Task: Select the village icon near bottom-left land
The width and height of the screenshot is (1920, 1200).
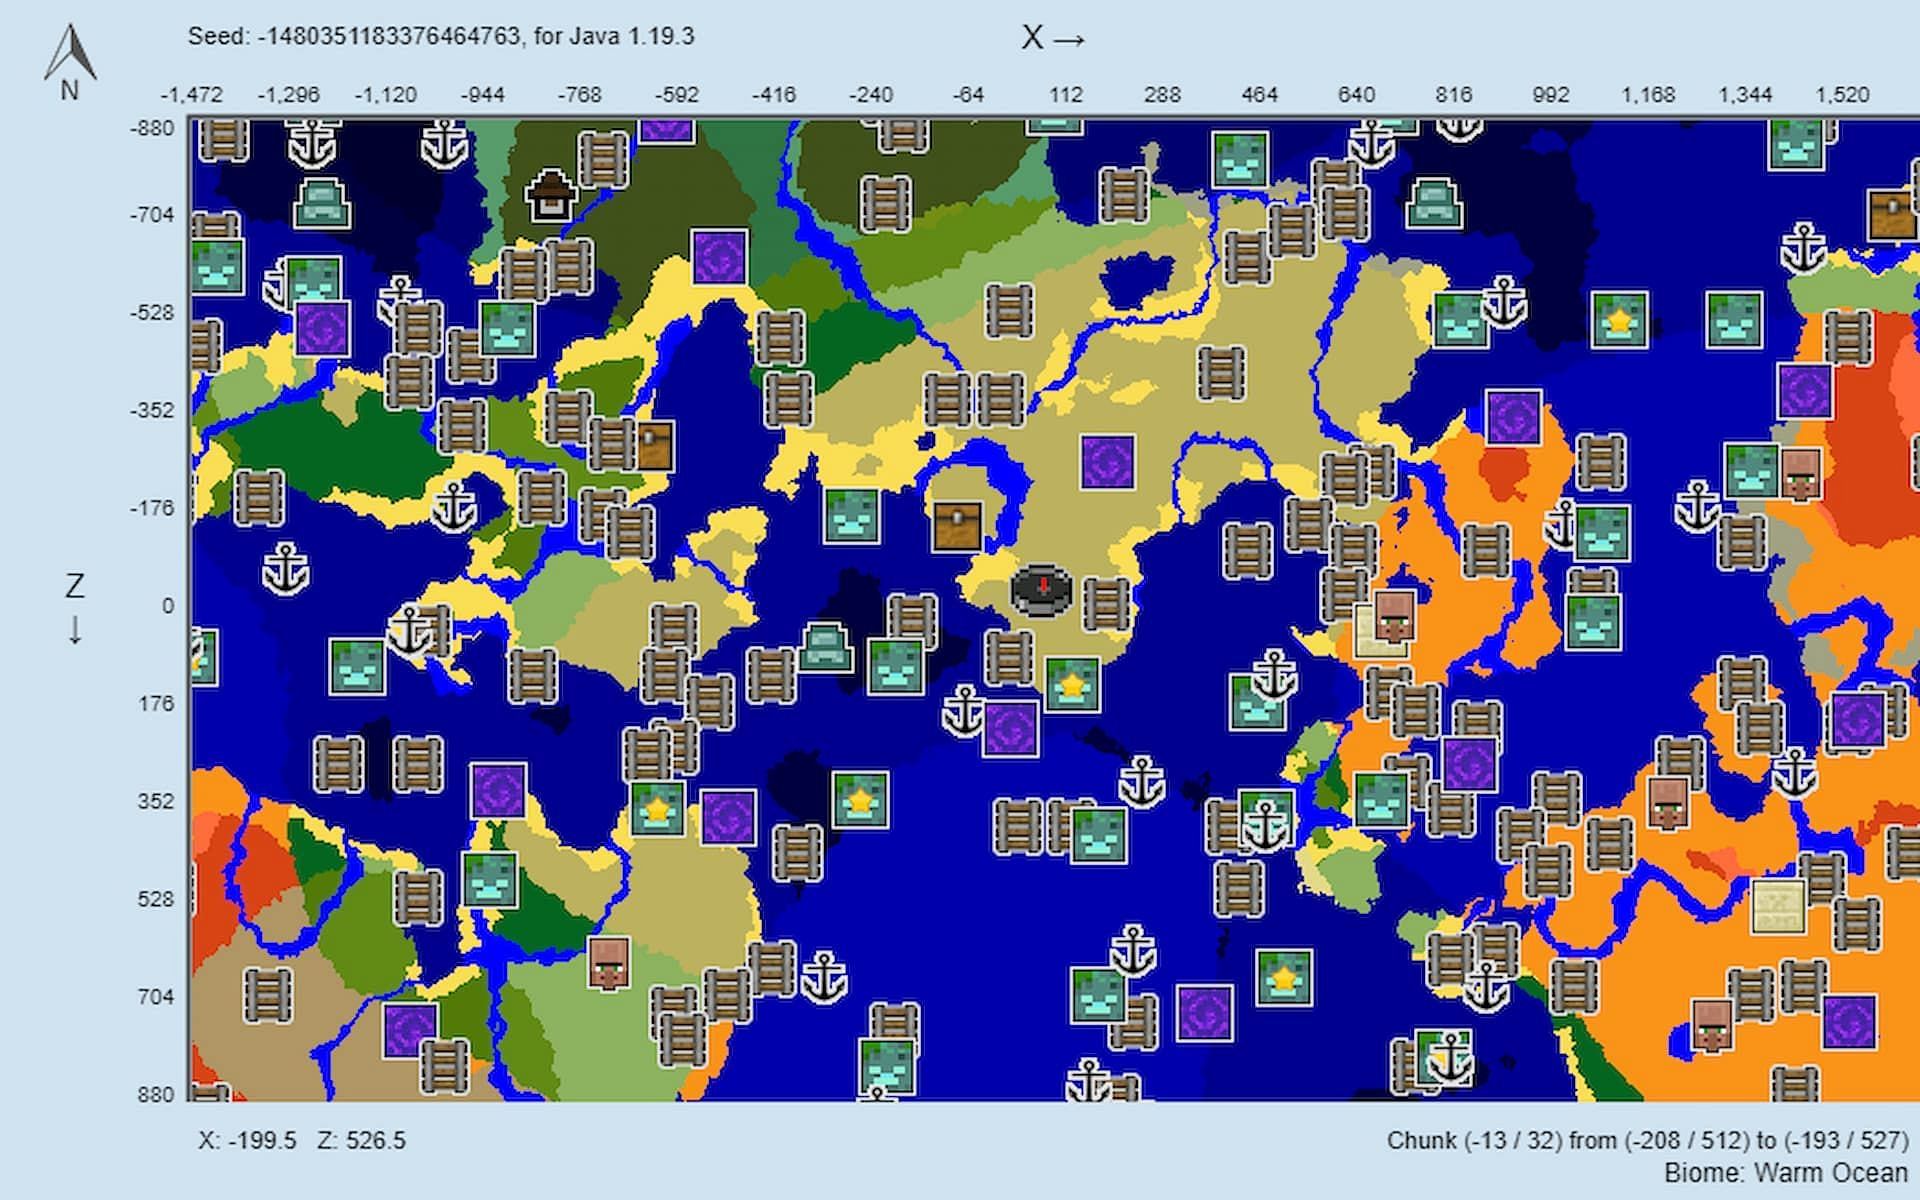Action: click(x=608, y=963)
